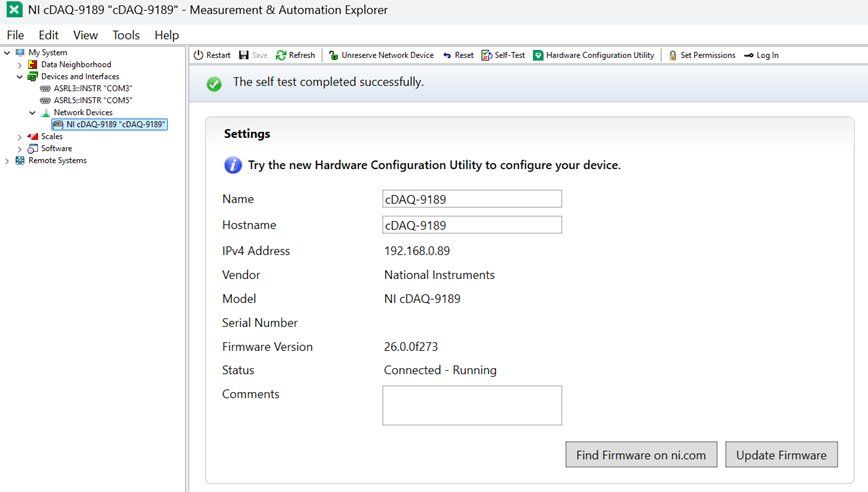Click the Update Firmware button
This screenshot has height=492, width=868.
point(781,455)
